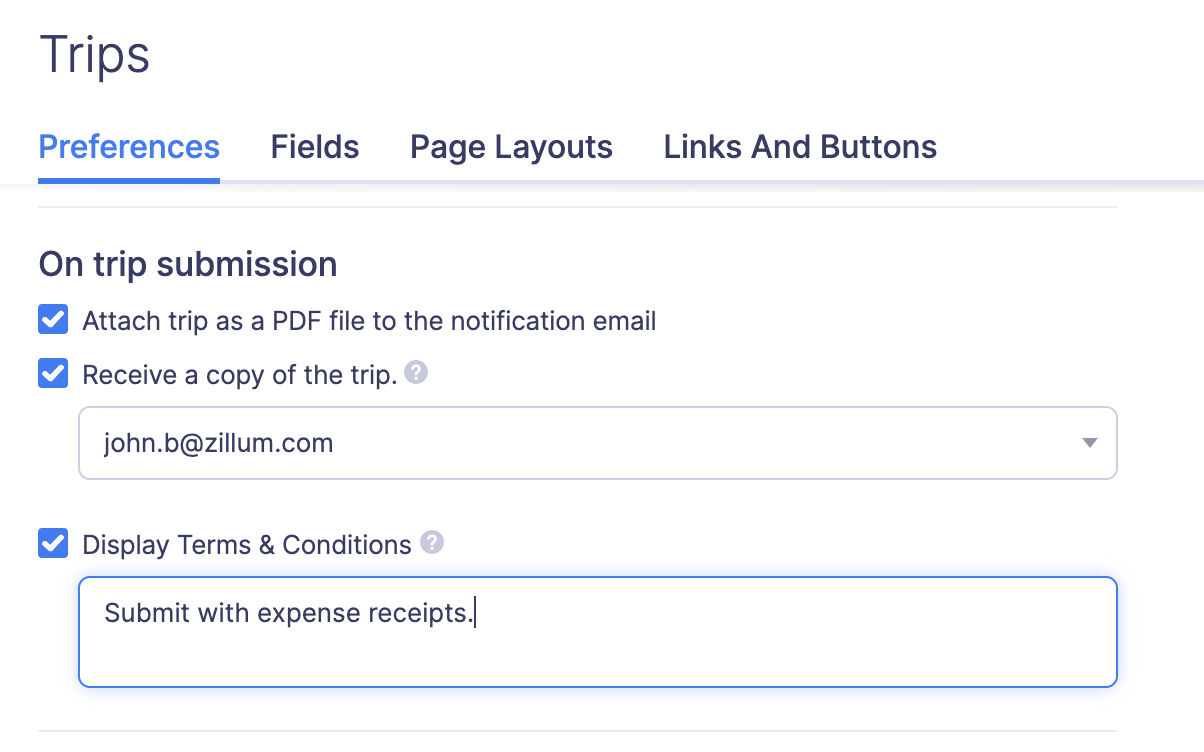Click the 'Display Terms & Conditions' label text
Screen dimensions: 1204x752
pyautogui.click(x=247, y=545)
